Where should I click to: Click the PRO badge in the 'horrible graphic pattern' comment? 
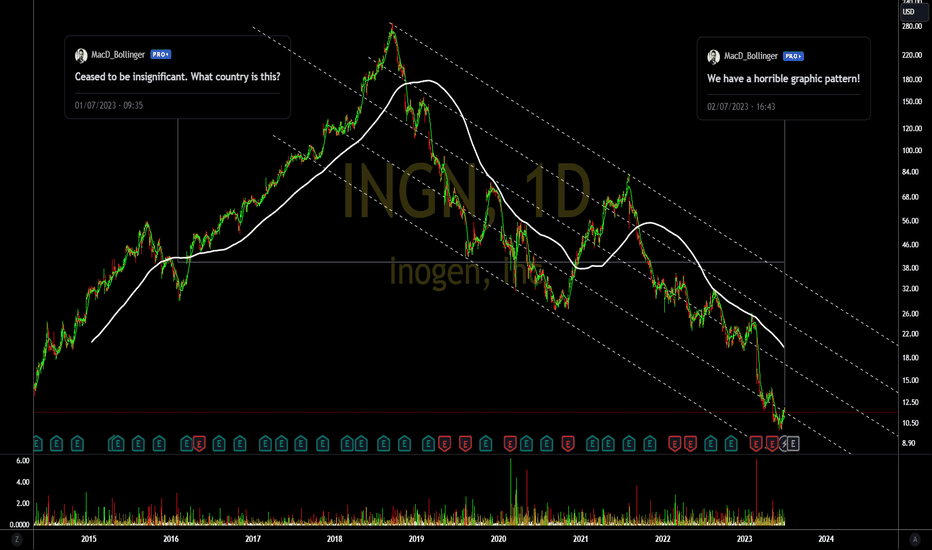(x=793, y=56)
